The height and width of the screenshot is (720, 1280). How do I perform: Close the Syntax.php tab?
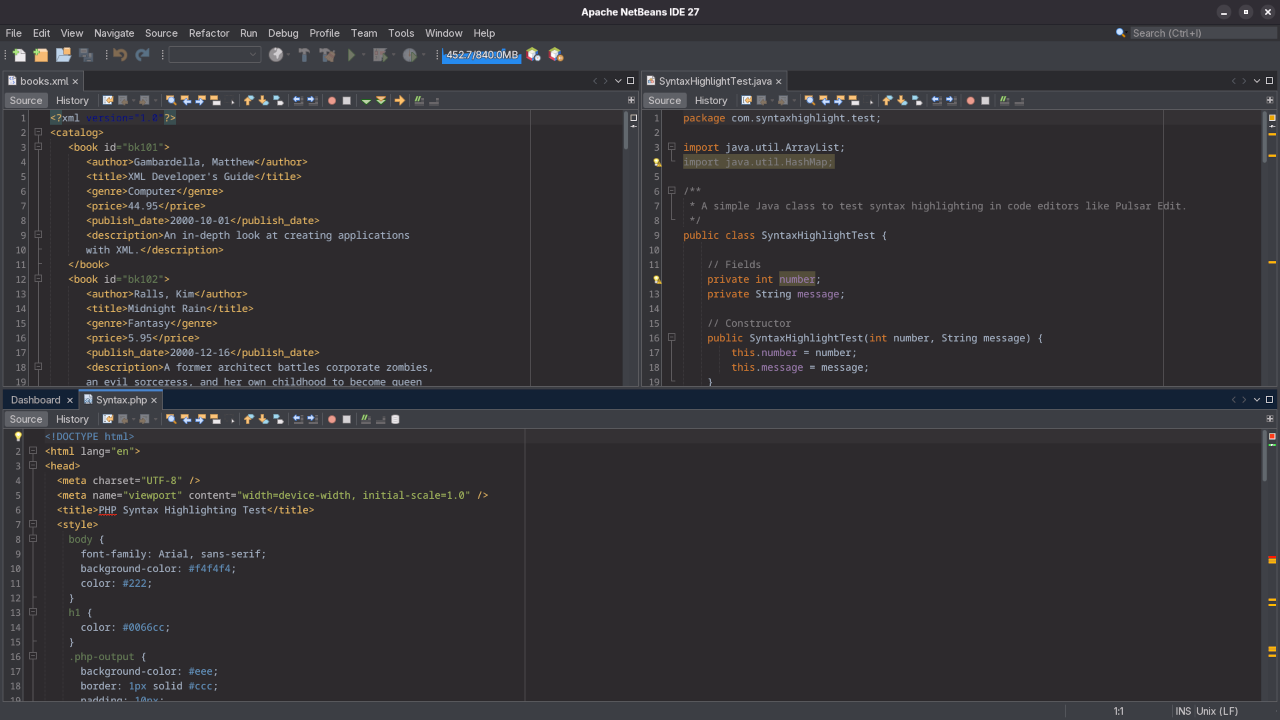154,400
